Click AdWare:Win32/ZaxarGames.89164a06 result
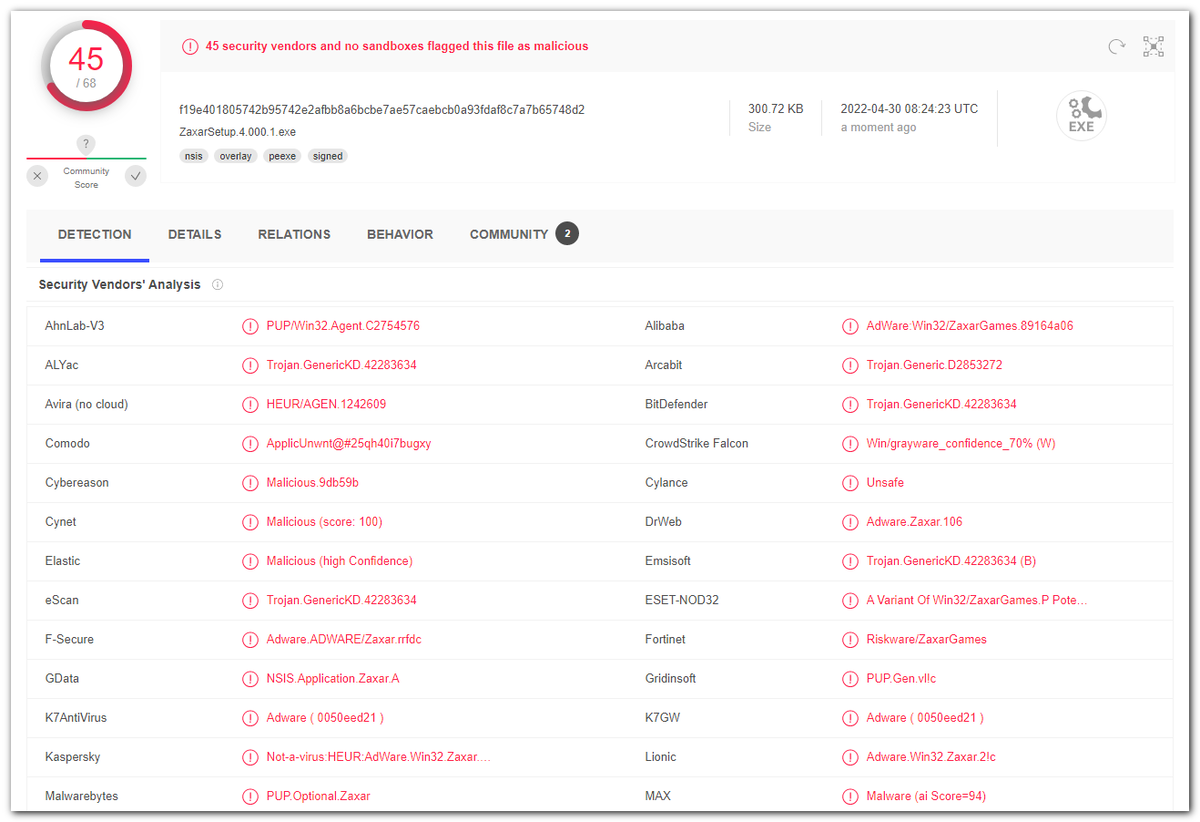 click(x=970, y=326)
